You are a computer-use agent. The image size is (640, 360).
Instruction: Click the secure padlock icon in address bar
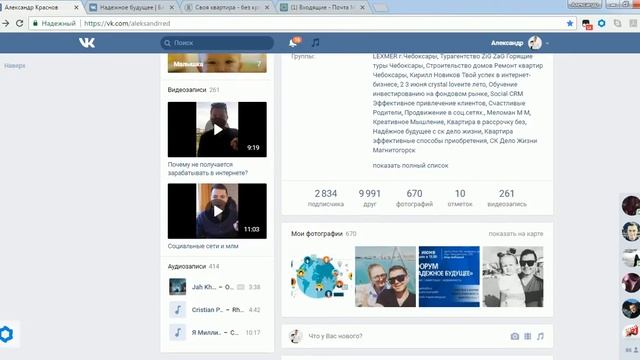[35, 23]
